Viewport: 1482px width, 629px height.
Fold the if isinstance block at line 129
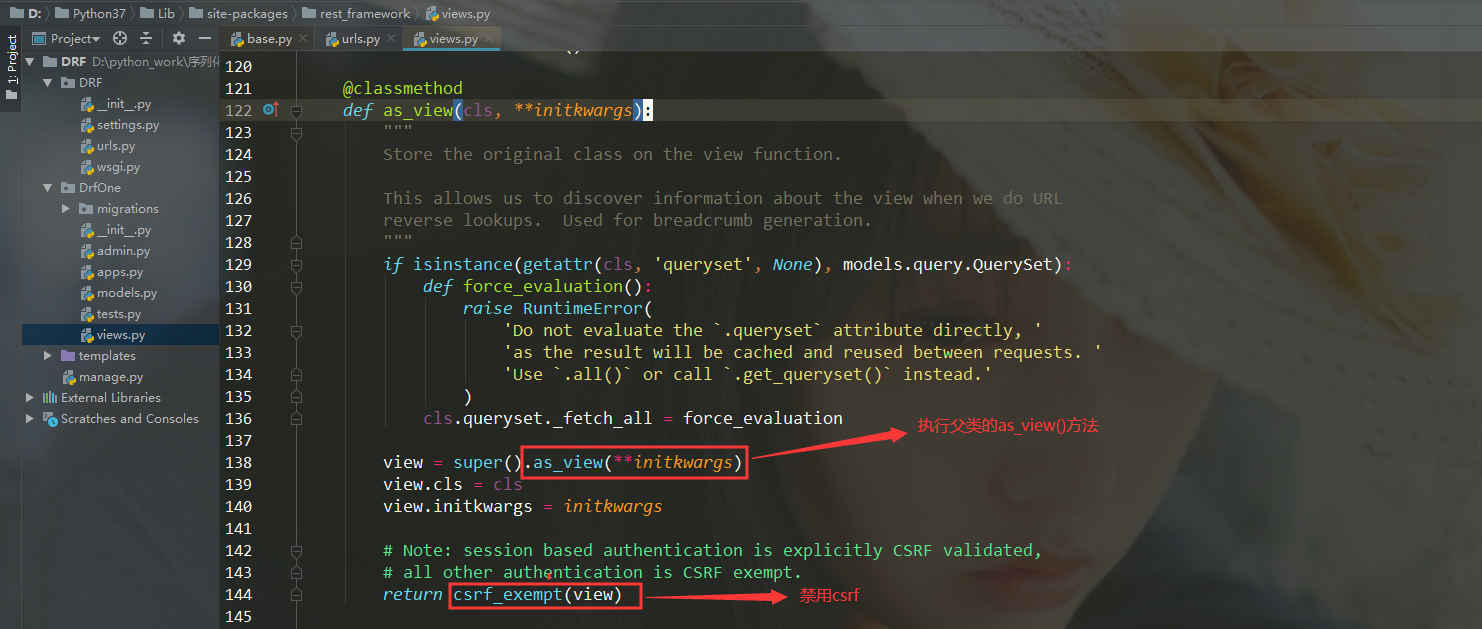click(296, 264)
